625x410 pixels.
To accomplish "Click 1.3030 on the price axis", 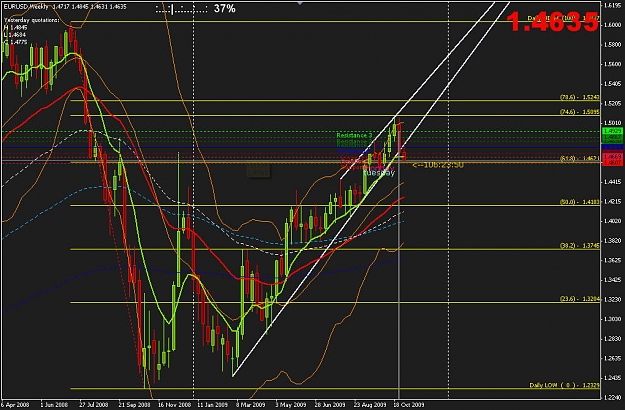I will point(614,319).
